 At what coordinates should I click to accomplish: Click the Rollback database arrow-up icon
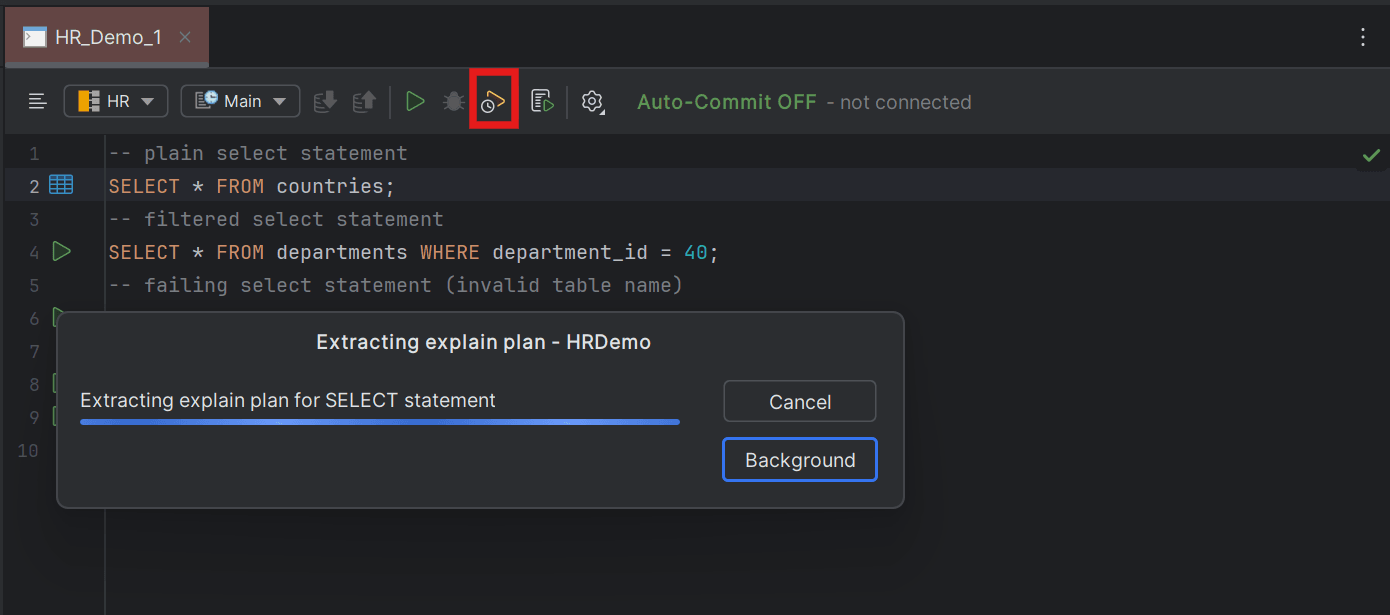point(364,101)
